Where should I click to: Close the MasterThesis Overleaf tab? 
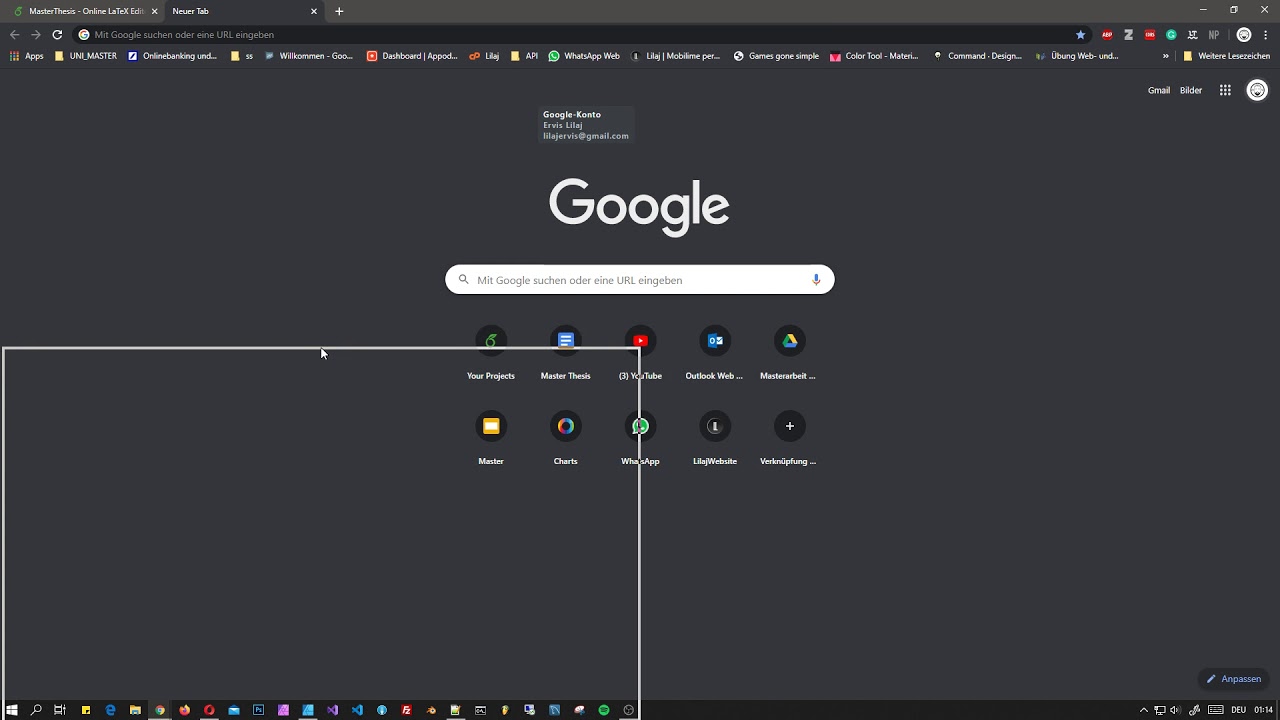point(155,11)
